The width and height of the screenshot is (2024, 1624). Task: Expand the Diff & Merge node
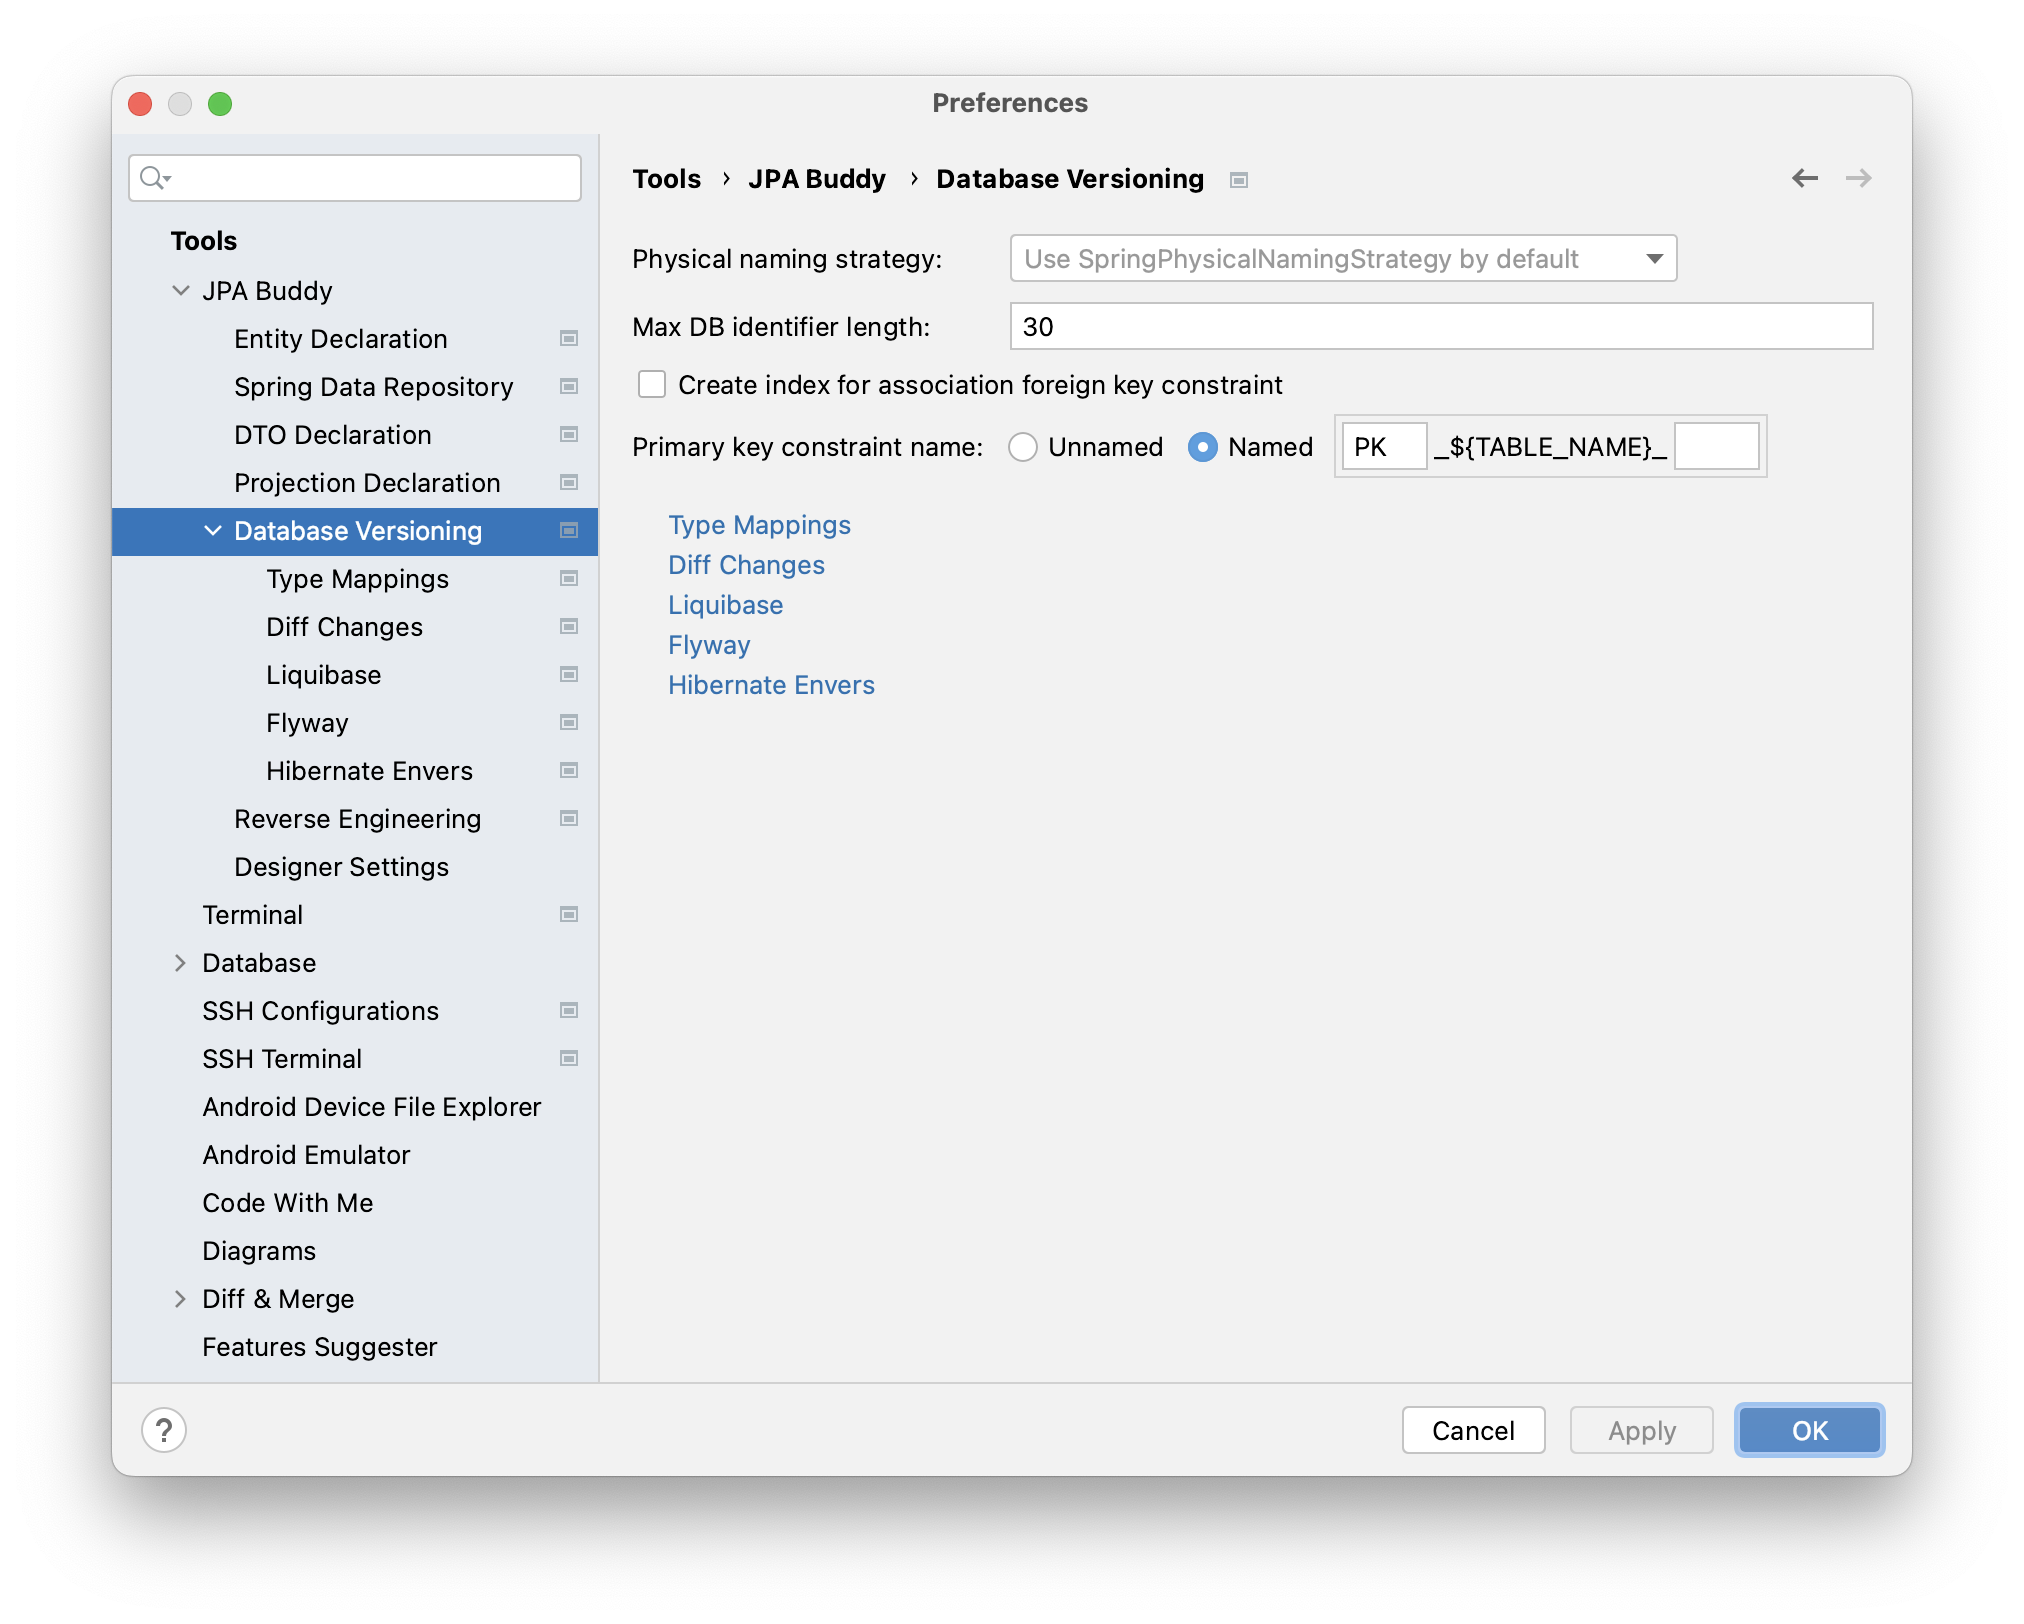click(x=181, y=1299)
